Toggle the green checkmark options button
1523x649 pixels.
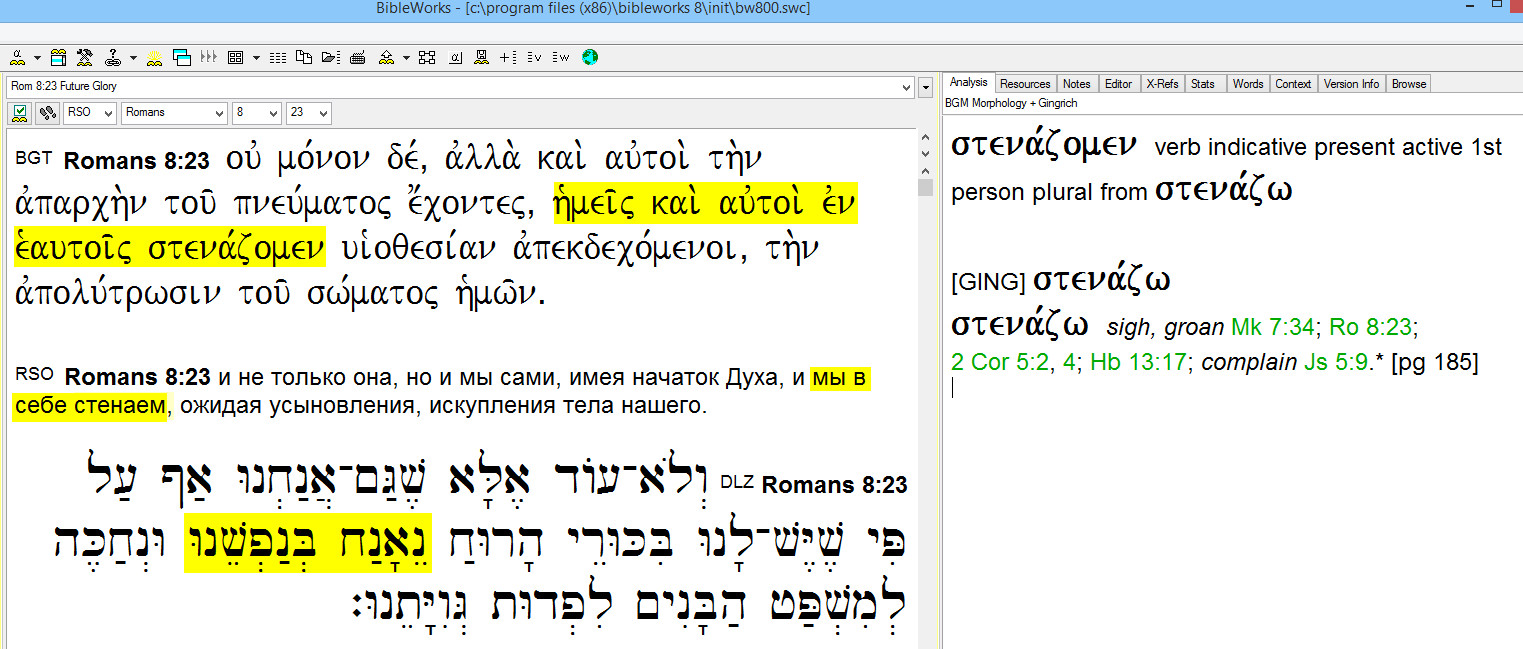19,113
